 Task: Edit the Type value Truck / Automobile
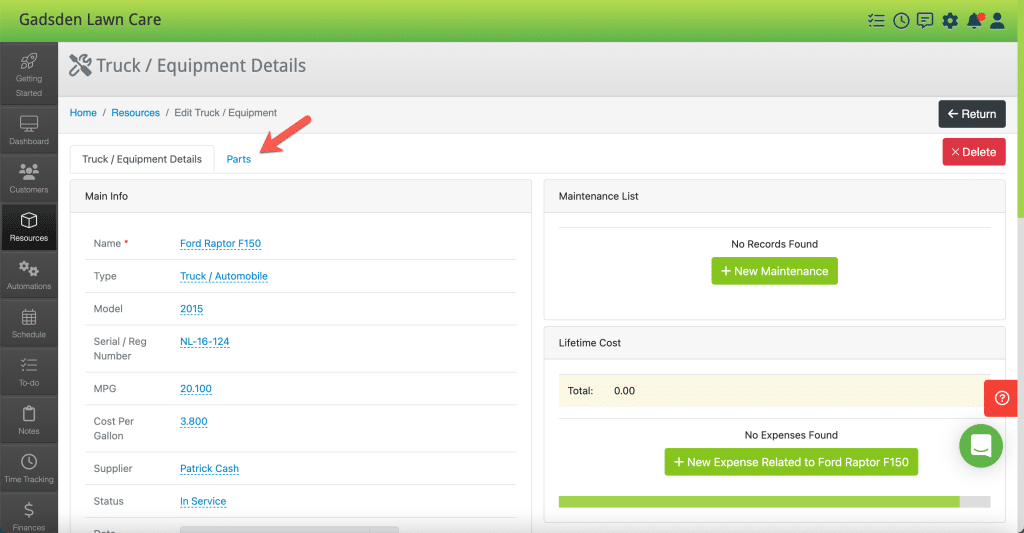223,276
